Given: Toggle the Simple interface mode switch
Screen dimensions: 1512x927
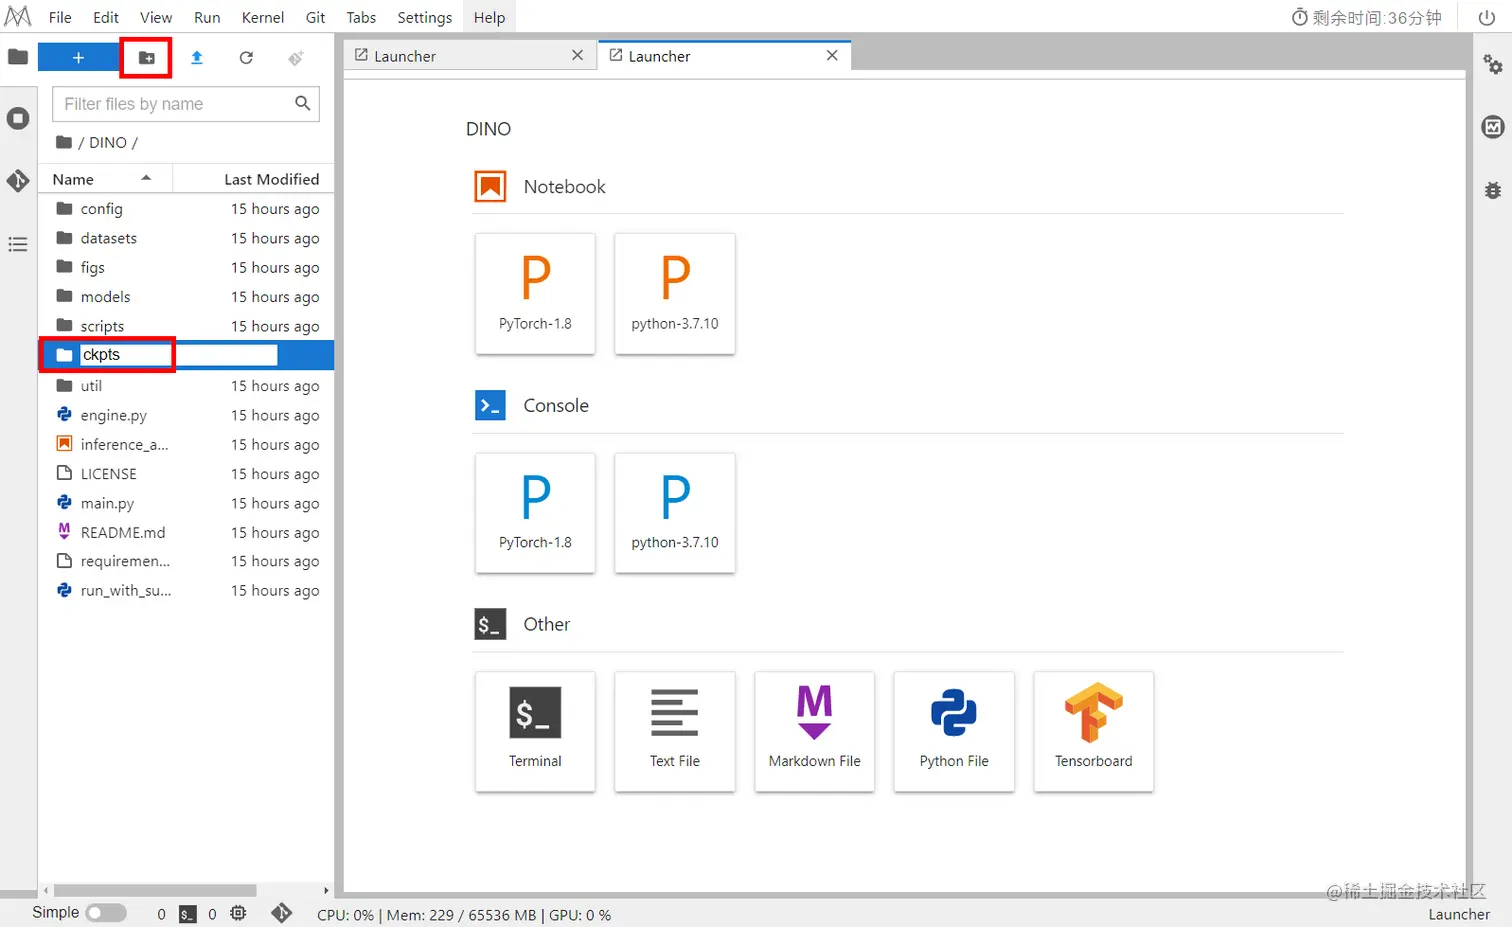Looking at the screenshot, I should (106, 913).
